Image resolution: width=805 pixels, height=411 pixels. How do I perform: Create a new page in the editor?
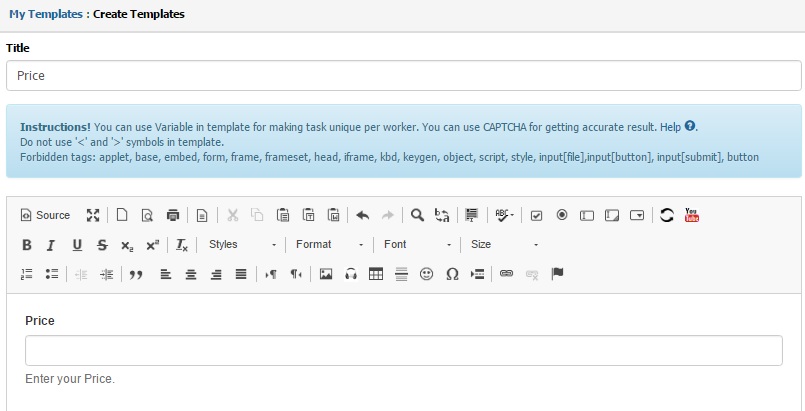pos(122,215)
